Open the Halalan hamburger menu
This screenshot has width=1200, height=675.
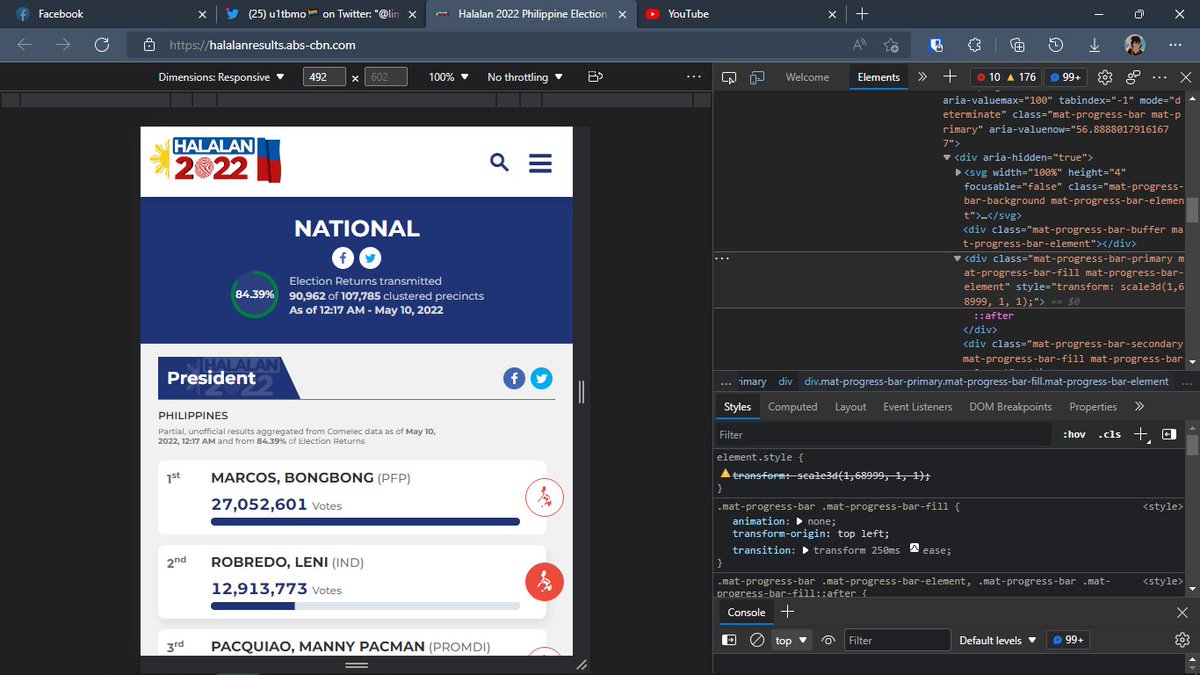540,162
